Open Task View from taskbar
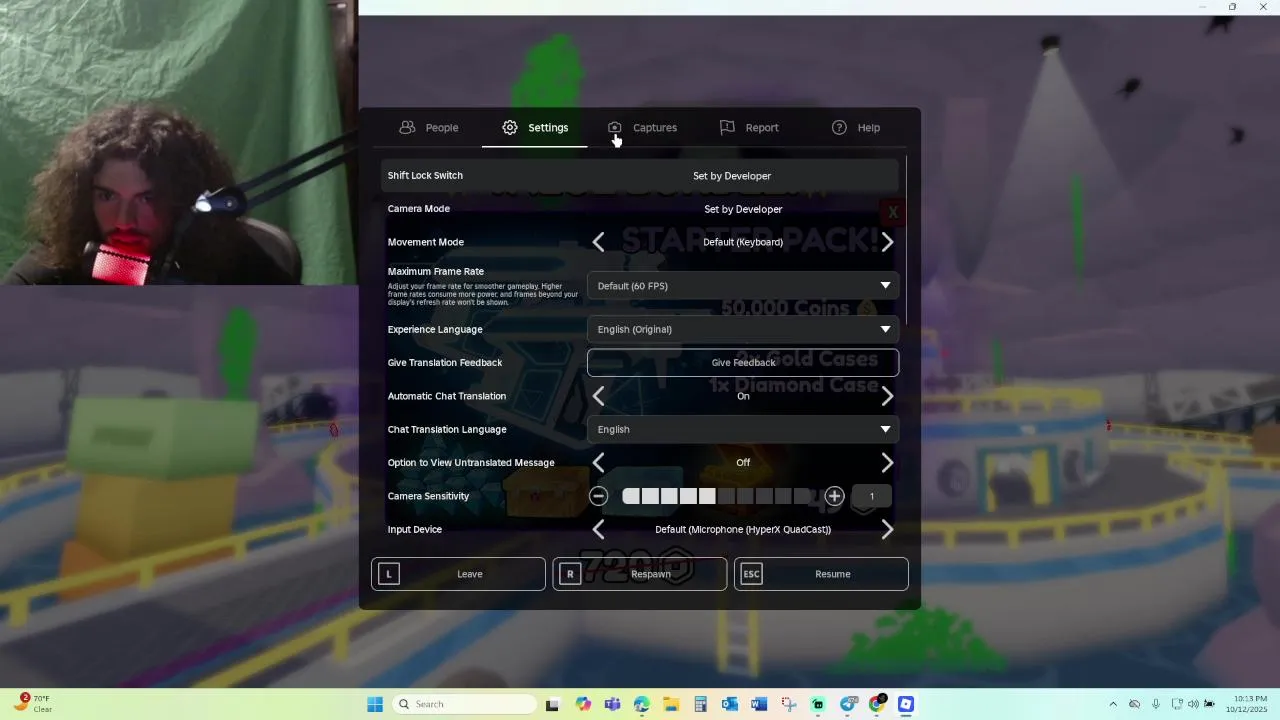 coord(552,704)
